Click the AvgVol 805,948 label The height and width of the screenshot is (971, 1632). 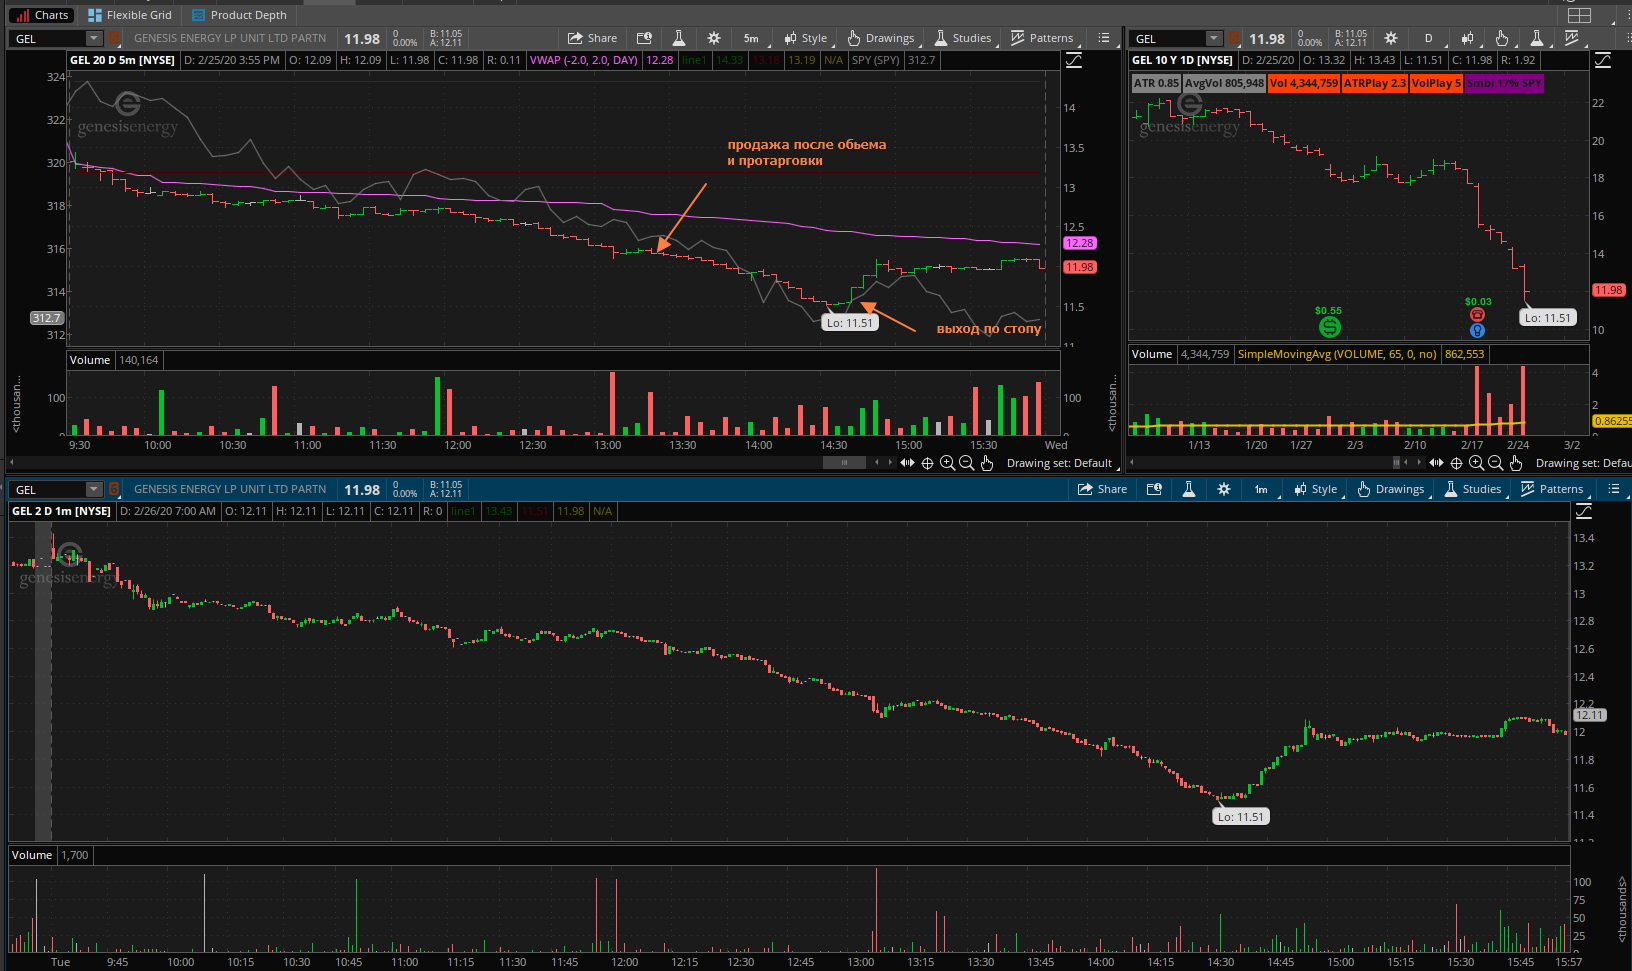[1224, 83]
